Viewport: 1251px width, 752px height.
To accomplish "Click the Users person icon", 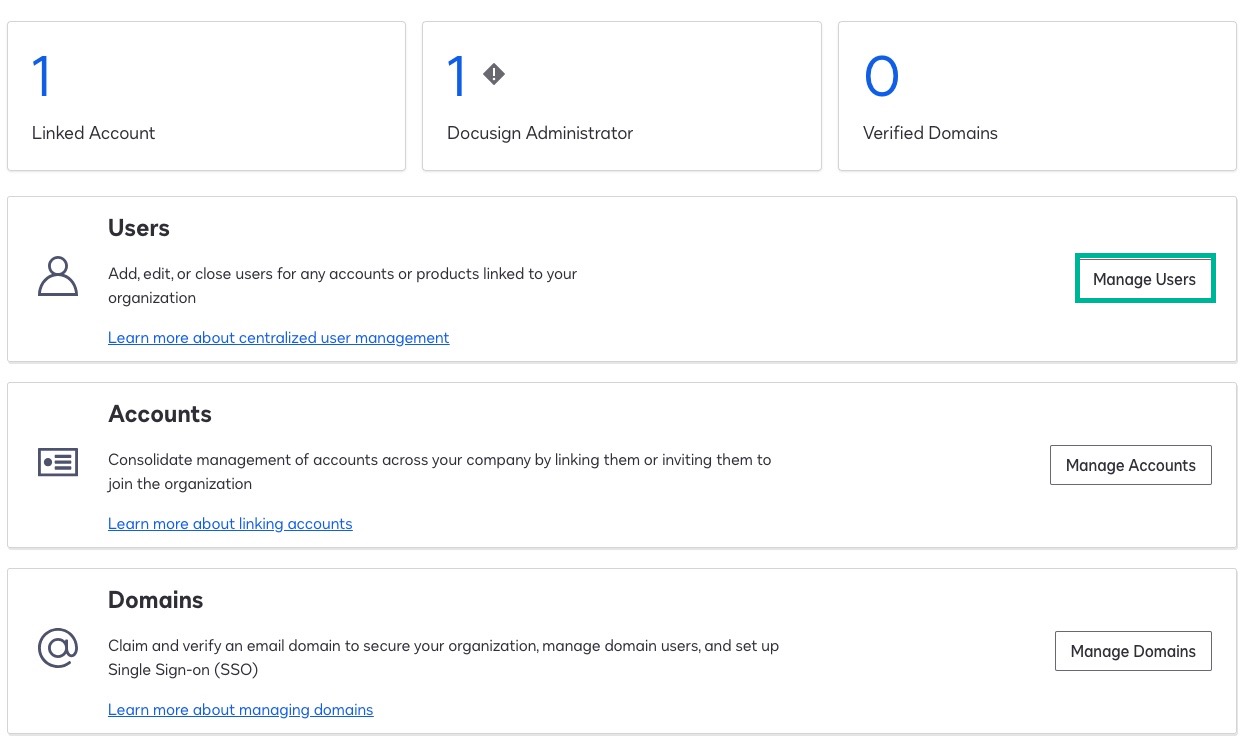I will click(x=57, y=277).
